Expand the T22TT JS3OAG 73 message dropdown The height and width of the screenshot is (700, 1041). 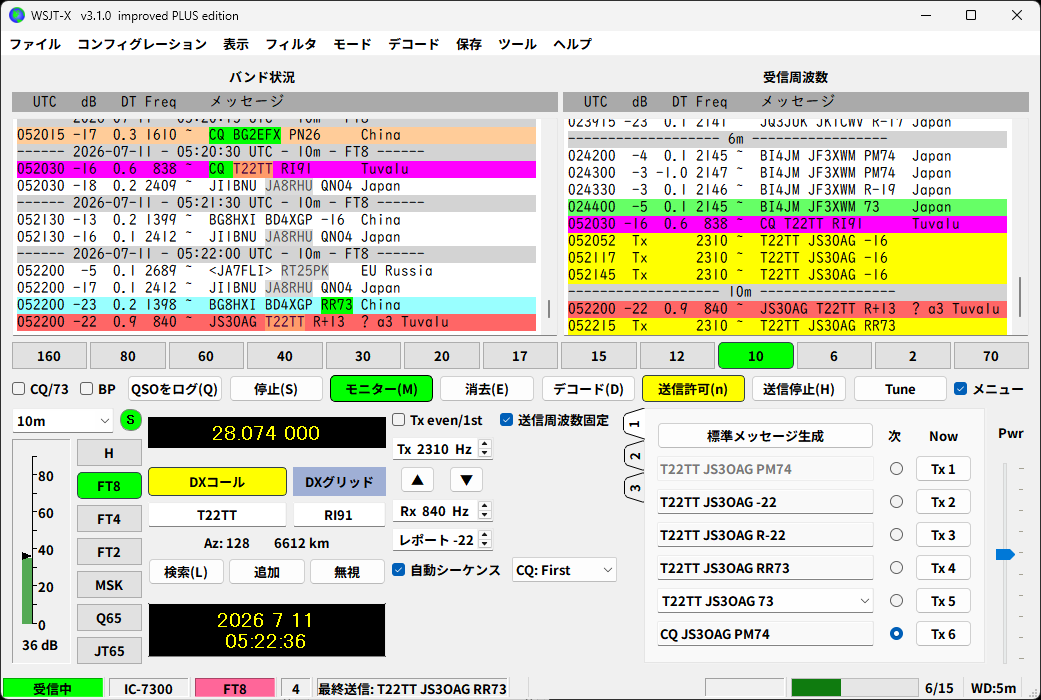click(x=864, y=601)
